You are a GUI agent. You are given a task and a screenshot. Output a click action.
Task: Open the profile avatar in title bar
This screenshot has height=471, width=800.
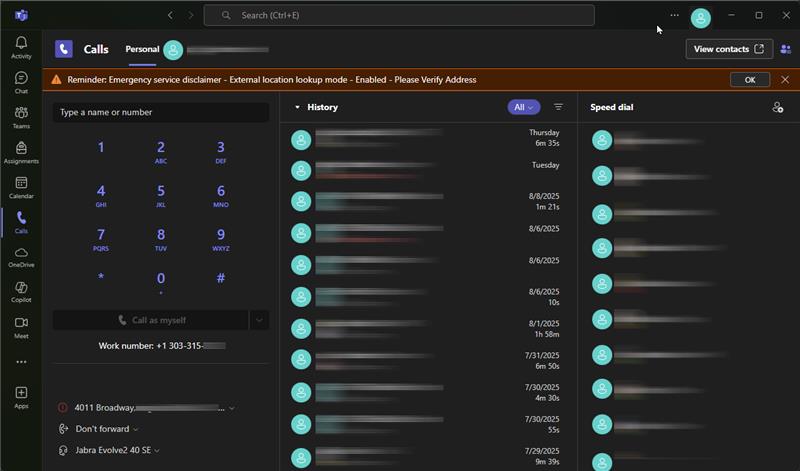coord(701,18)
